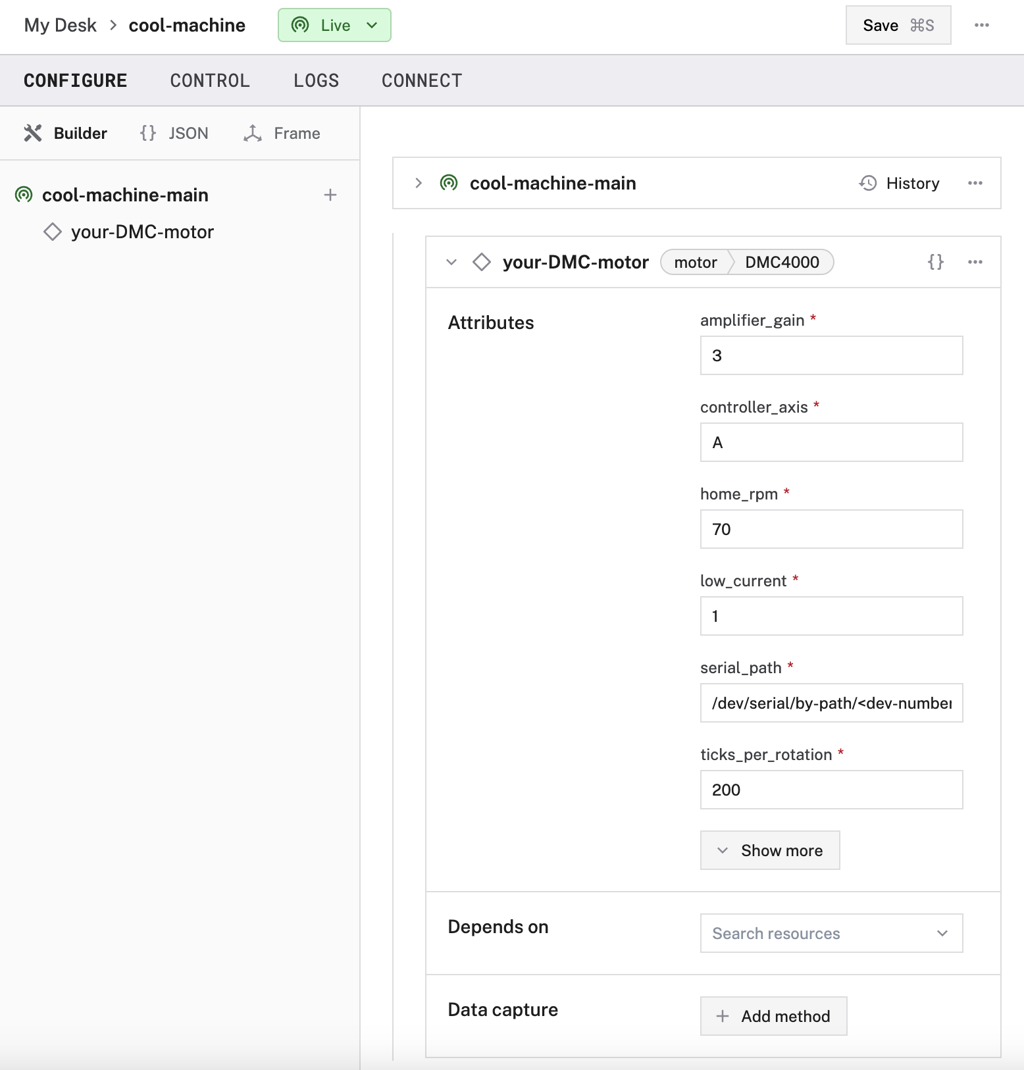
Task: Click the plus icon beside cool-machine-main
Action: pyautogui.click(x=330, y=195)
